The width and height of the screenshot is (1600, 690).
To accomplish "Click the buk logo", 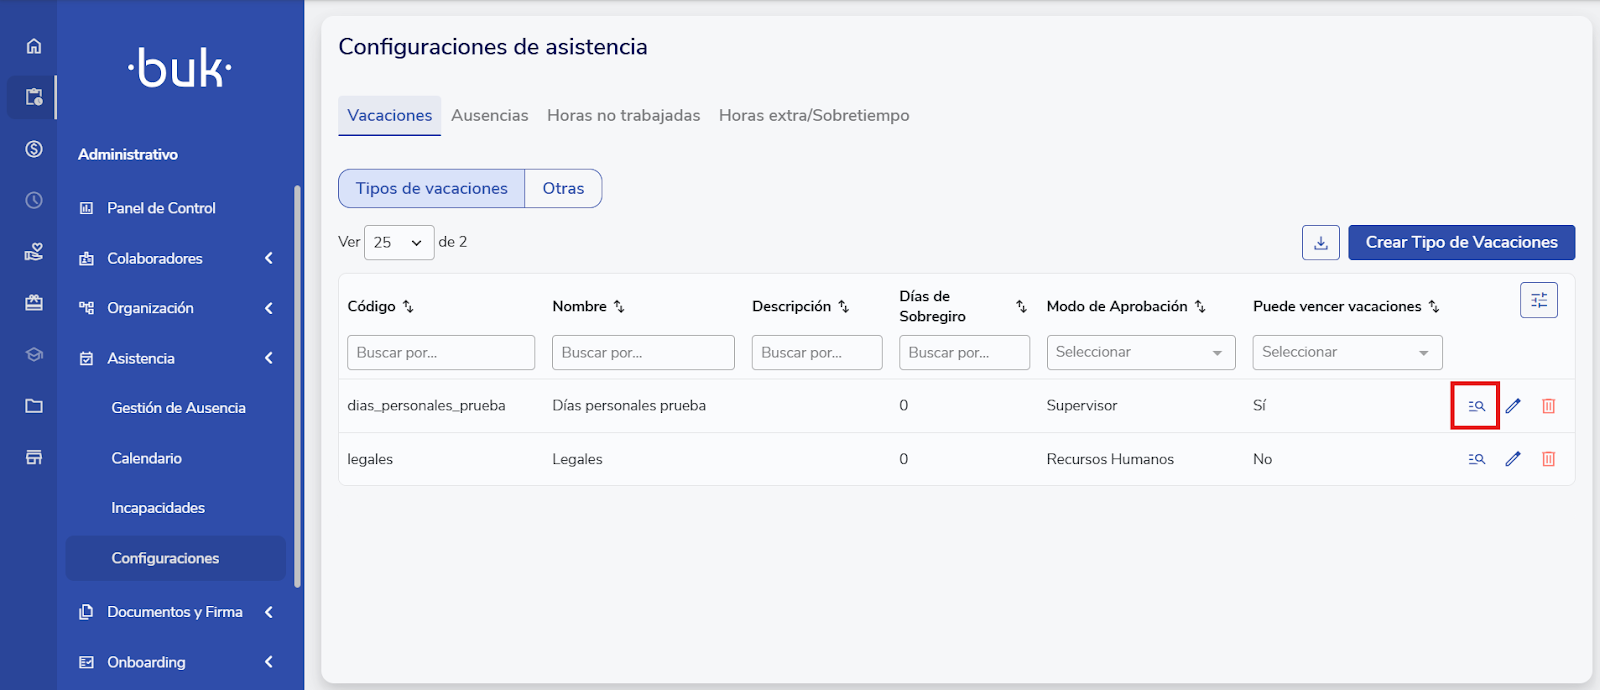I will pyautogui.click(x=180, y=68).
